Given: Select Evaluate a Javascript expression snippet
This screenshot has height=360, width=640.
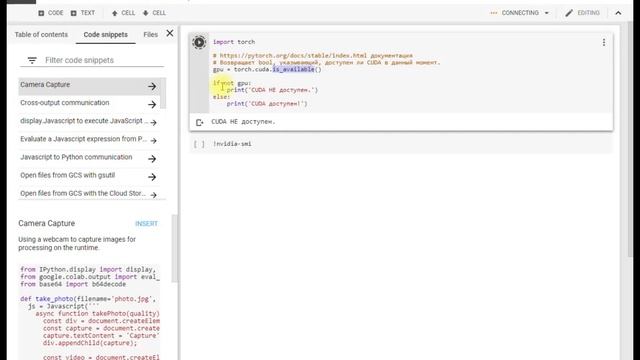Looking at the screenshot, I should 89,139.
